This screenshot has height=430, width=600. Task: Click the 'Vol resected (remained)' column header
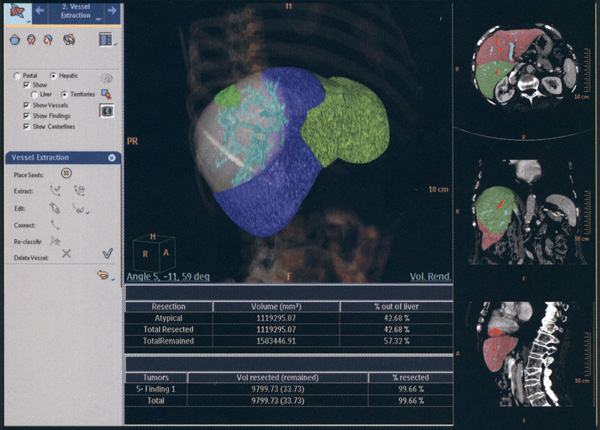click(277, 378)
